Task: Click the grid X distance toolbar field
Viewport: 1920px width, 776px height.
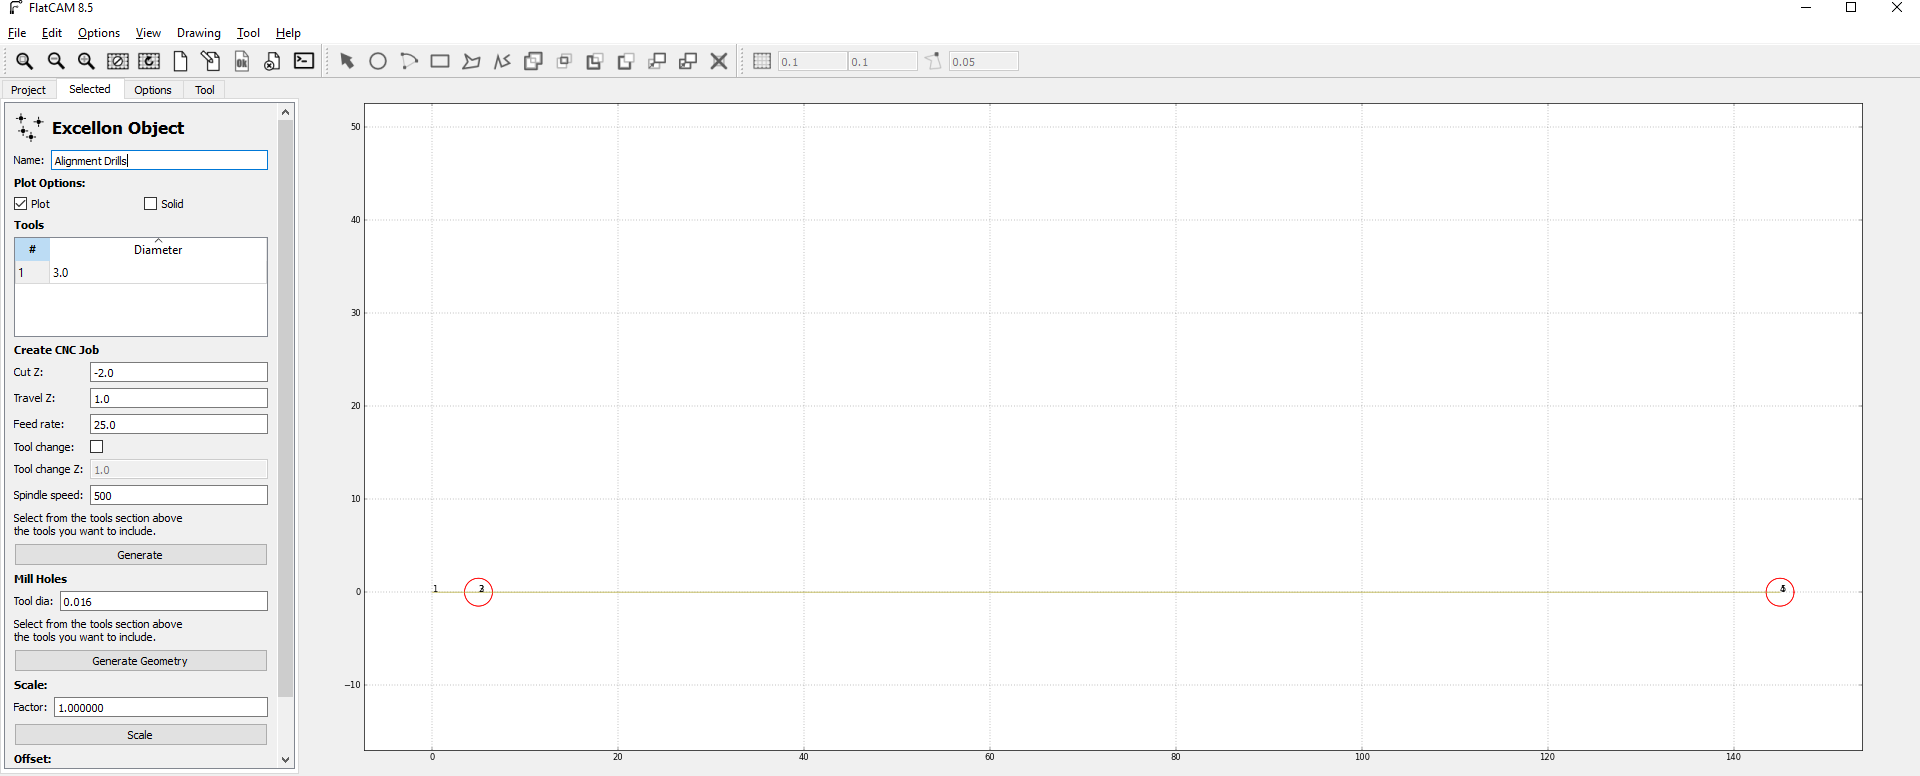Action: click(812, 61)
